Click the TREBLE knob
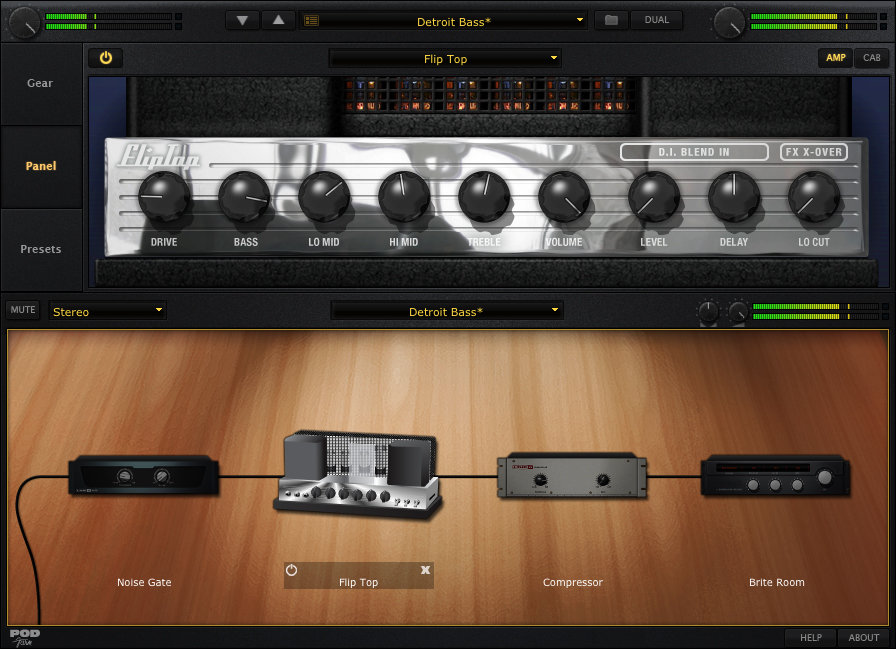The width and height of the screenshot is (896, 649). point(484,197)
